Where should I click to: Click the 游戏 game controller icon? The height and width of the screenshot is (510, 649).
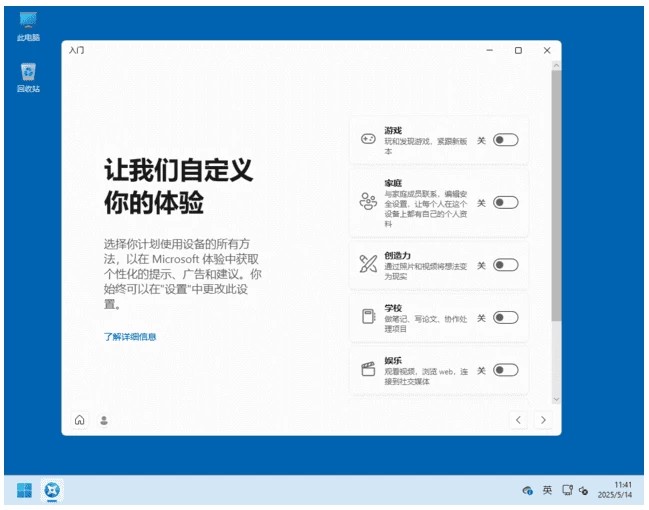tap(368, 140)
